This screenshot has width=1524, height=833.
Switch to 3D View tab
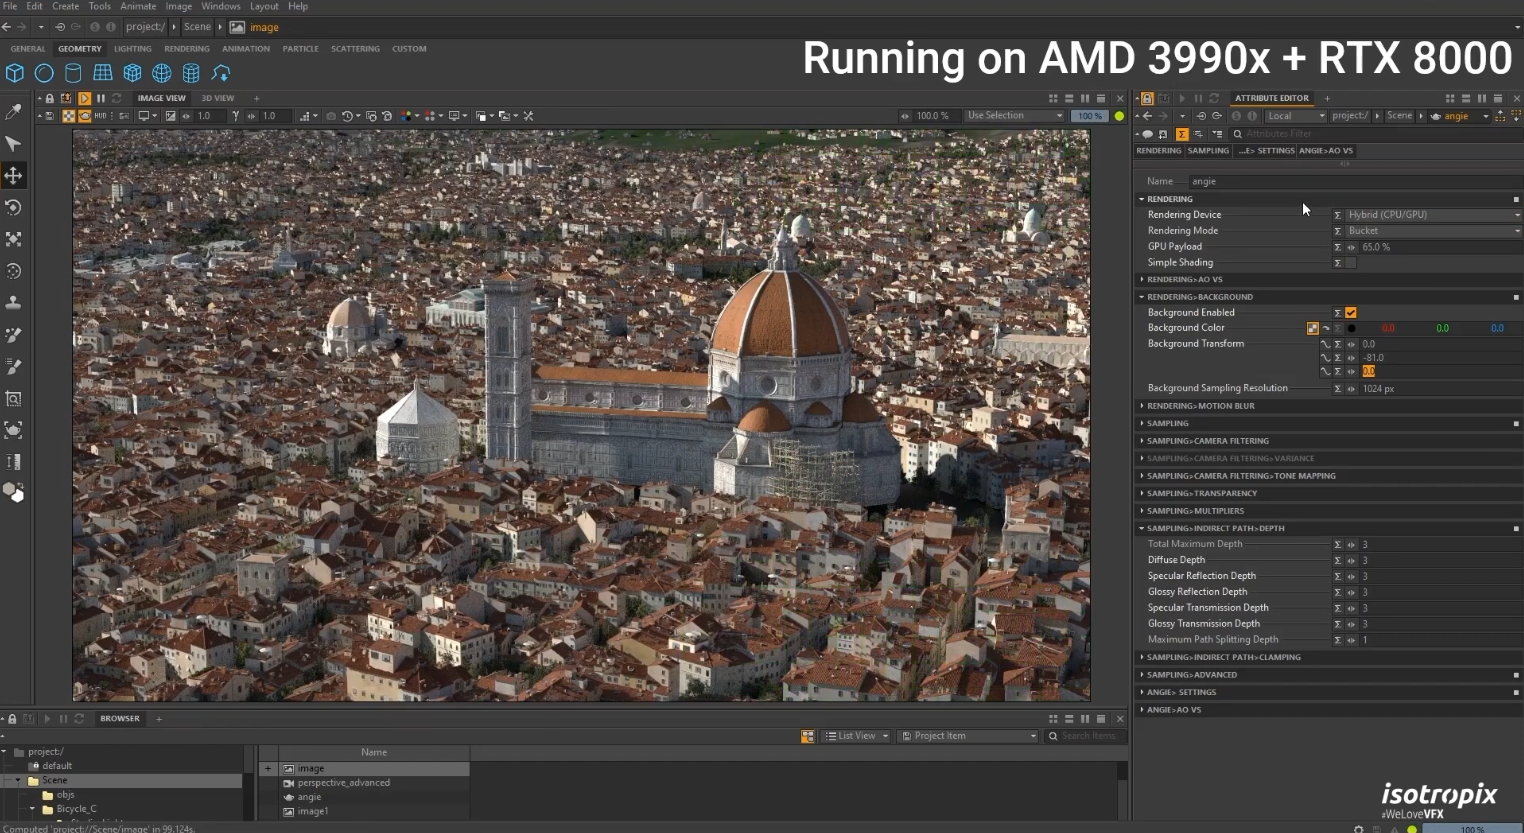point(217,99)
